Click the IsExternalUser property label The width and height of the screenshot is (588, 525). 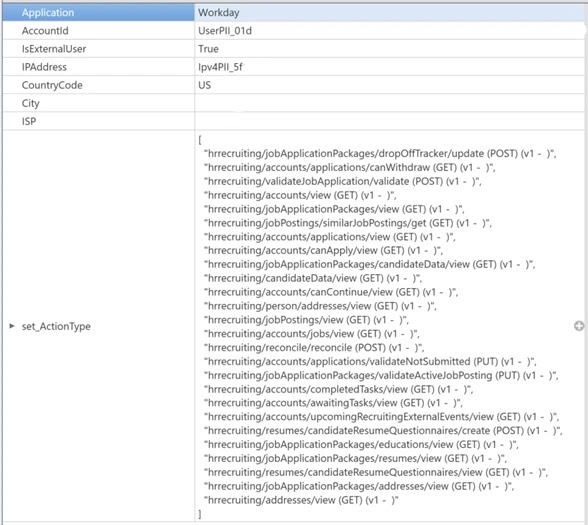coord(54,49)
